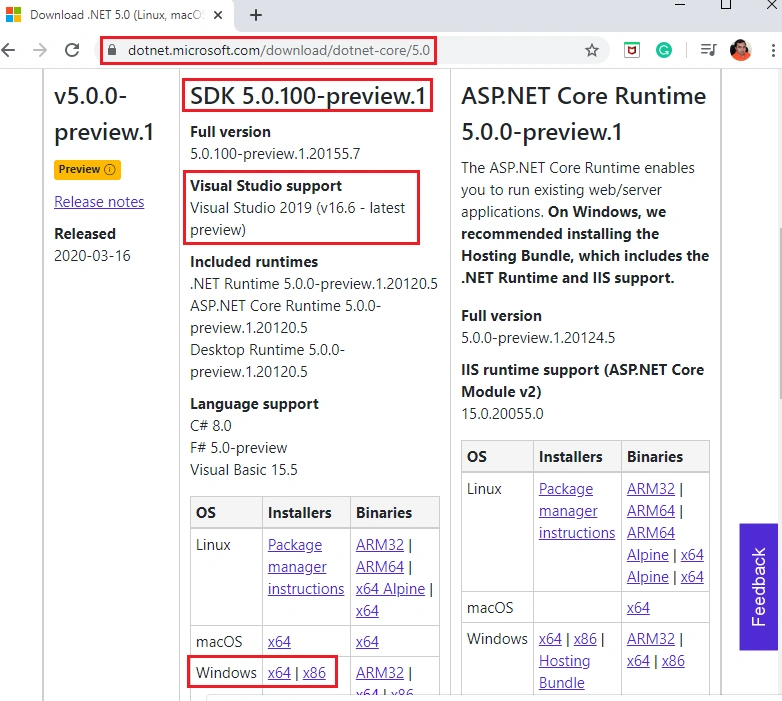Click the ASP.NET Core Runtime 5.0.0-preview.1 heading

tap(584, 114)
